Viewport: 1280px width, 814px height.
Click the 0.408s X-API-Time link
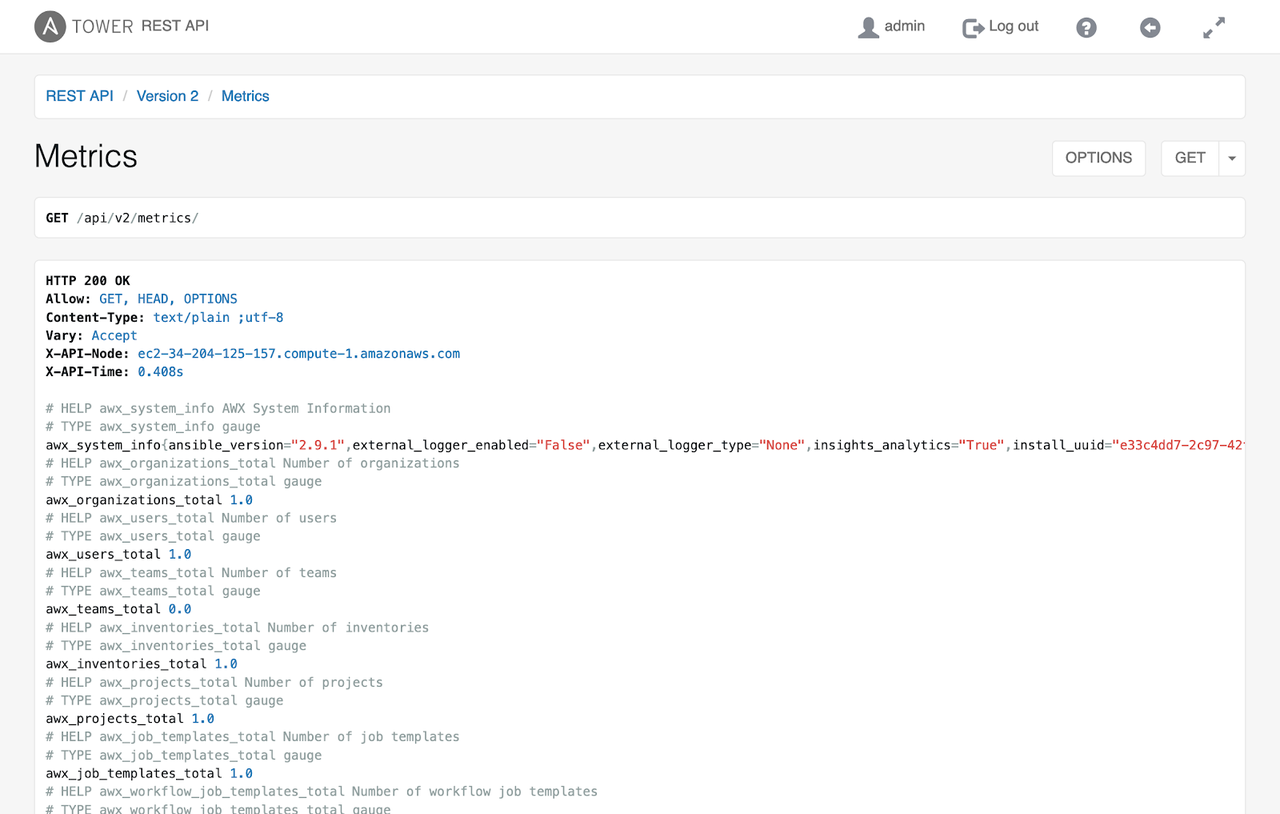click(x=160, y=371)
